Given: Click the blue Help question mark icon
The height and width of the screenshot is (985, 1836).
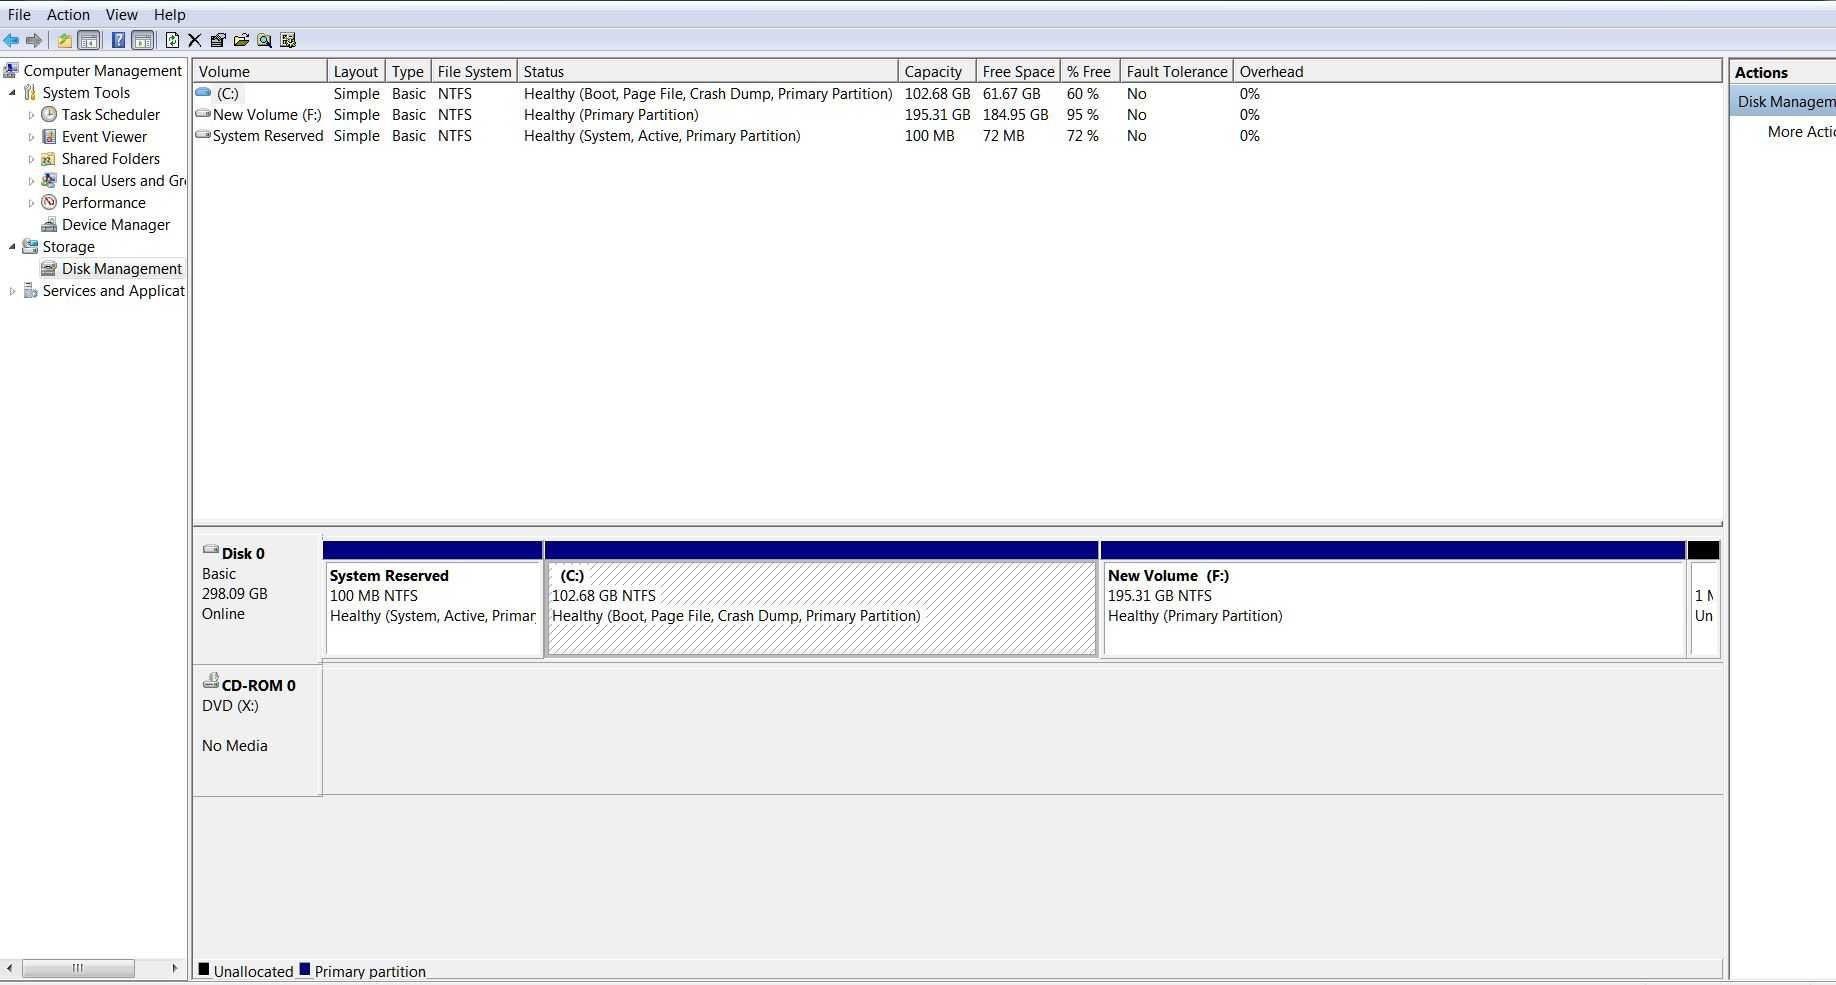Looking at the screenshot, I should point(118,40).
